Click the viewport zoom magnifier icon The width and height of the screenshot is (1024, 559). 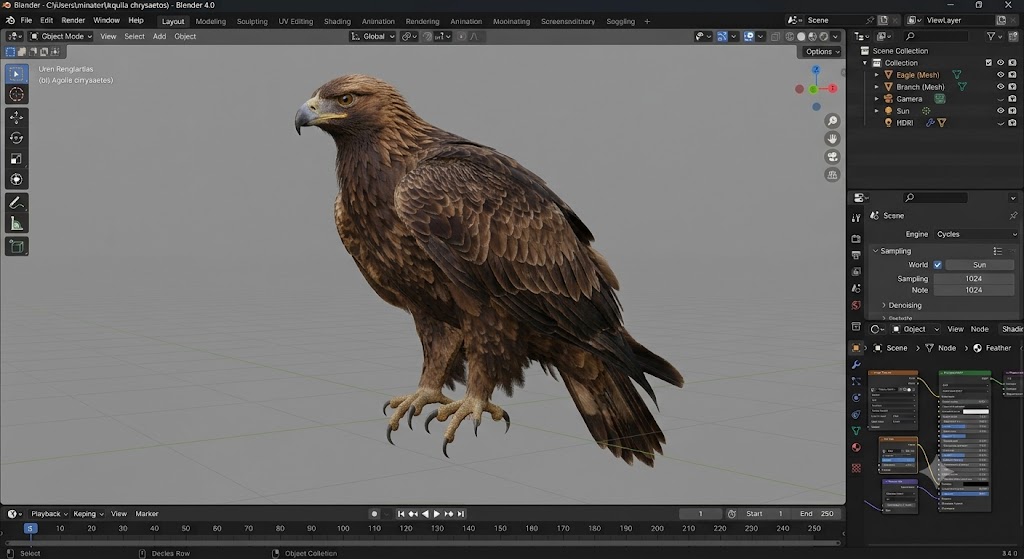(832, 121)
